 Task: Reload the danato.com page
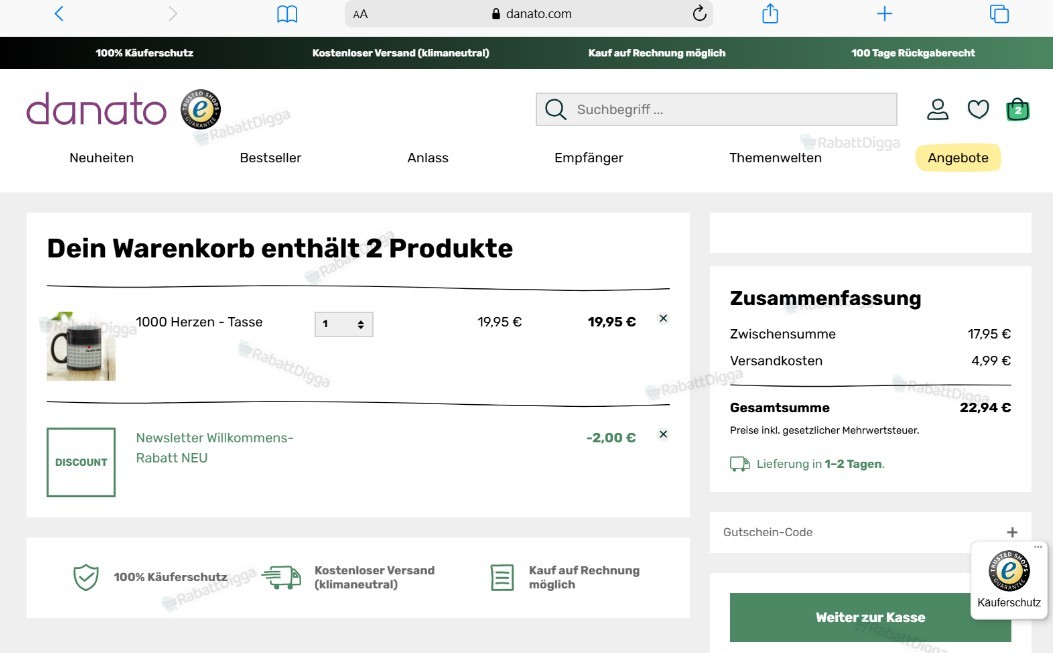699,13
